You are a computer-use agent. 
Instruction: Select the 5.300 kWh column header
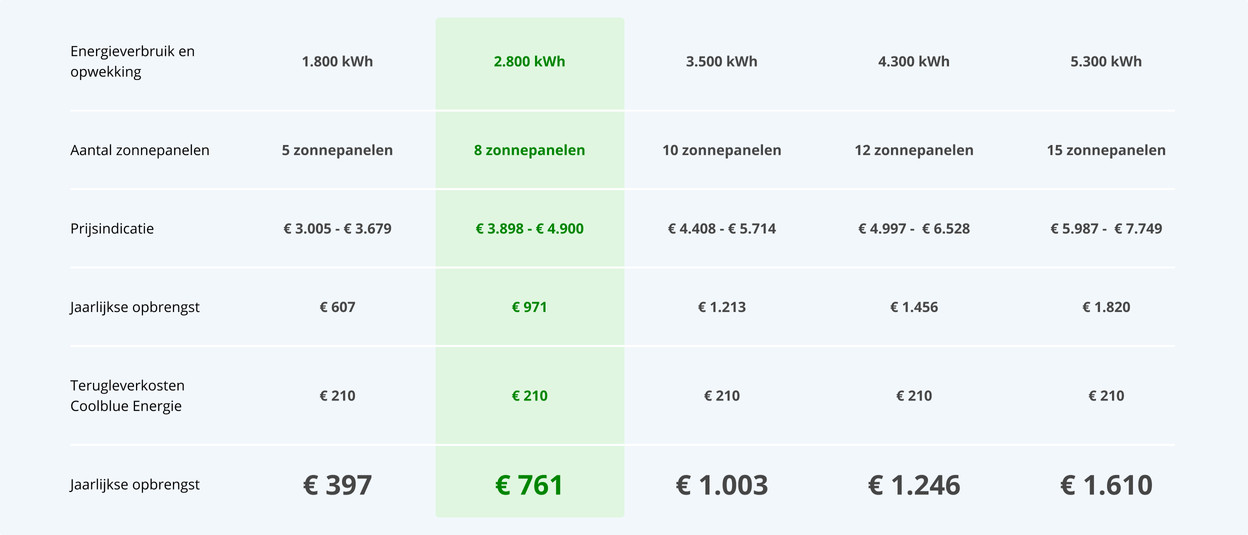[x=1105, y=61]
